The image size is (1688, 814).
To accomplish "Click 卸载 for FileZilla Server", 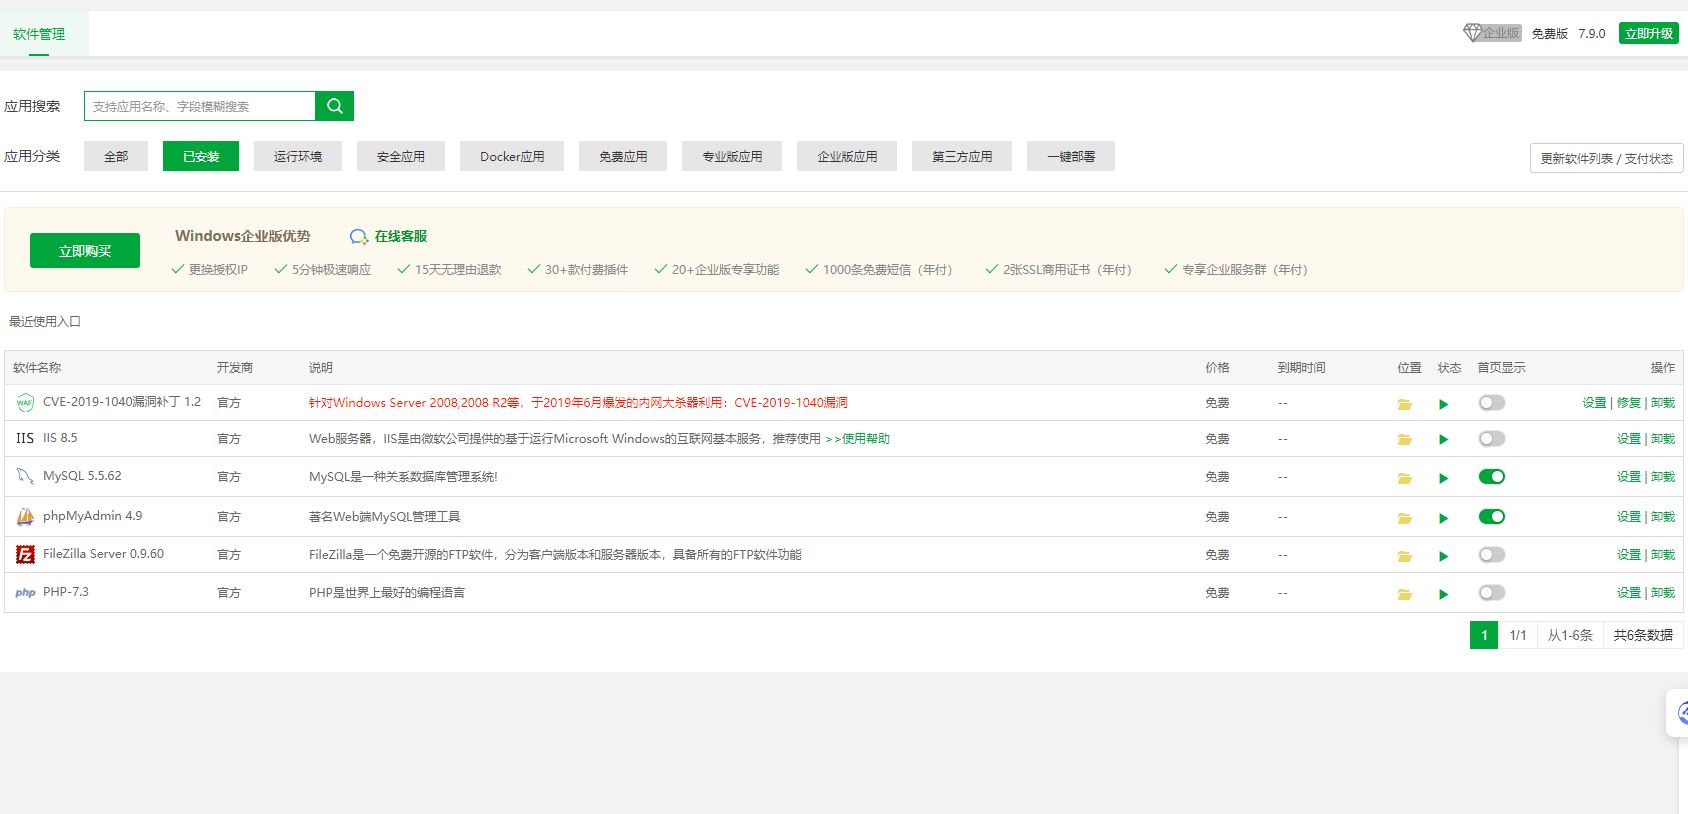I will (1663, 555).
